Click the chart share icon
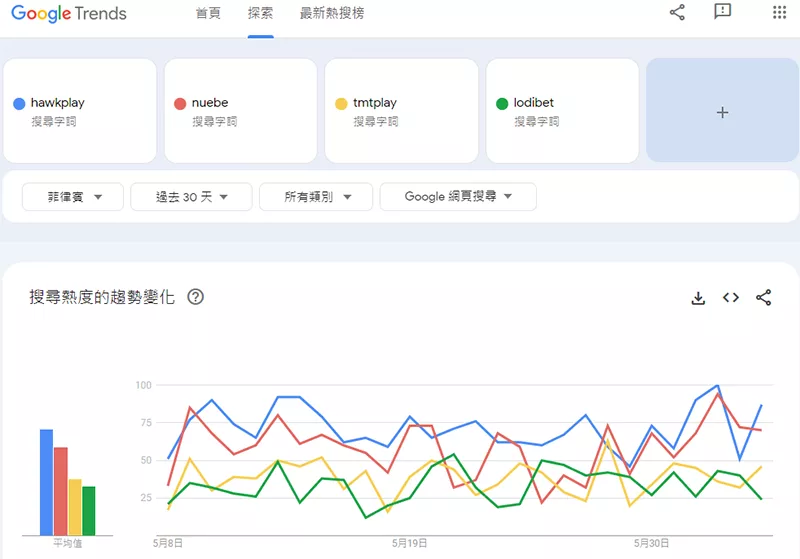The height and width of the screenshot is (559, 800). pyautogui.click(x=763, y=297)
